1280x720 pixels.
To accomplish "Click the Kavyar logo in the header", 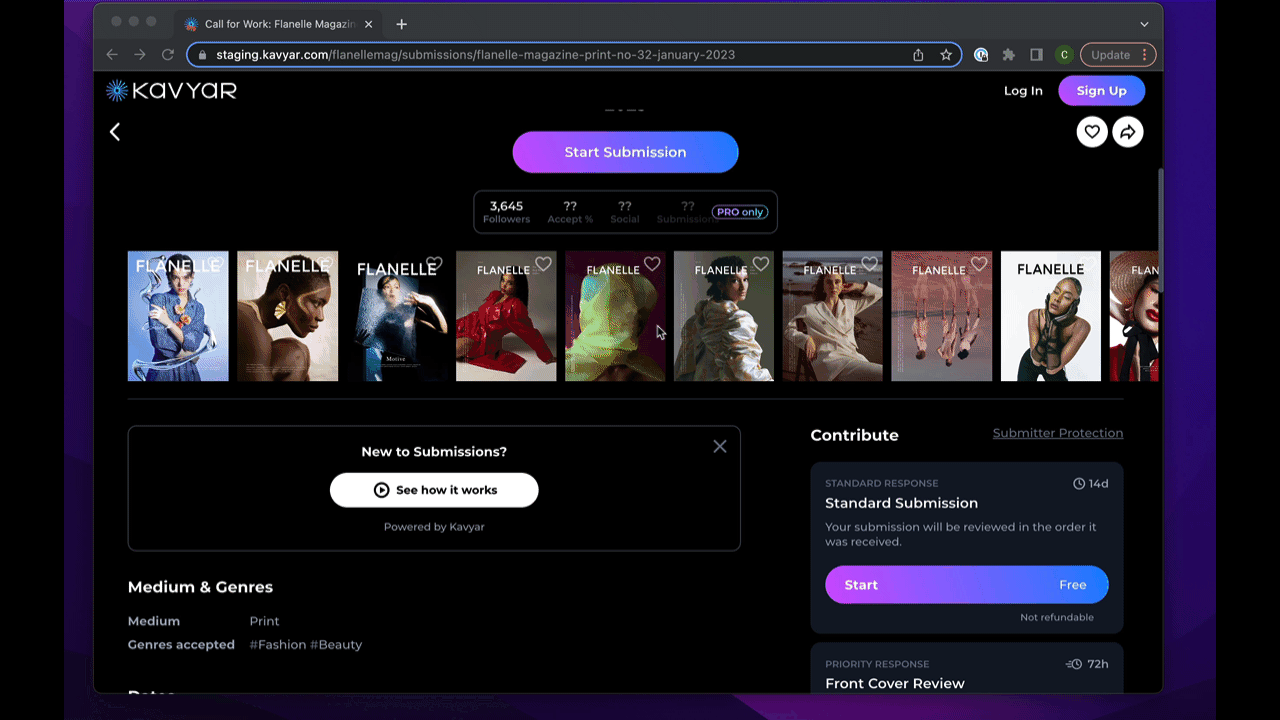I will click(x=171, y=91).
